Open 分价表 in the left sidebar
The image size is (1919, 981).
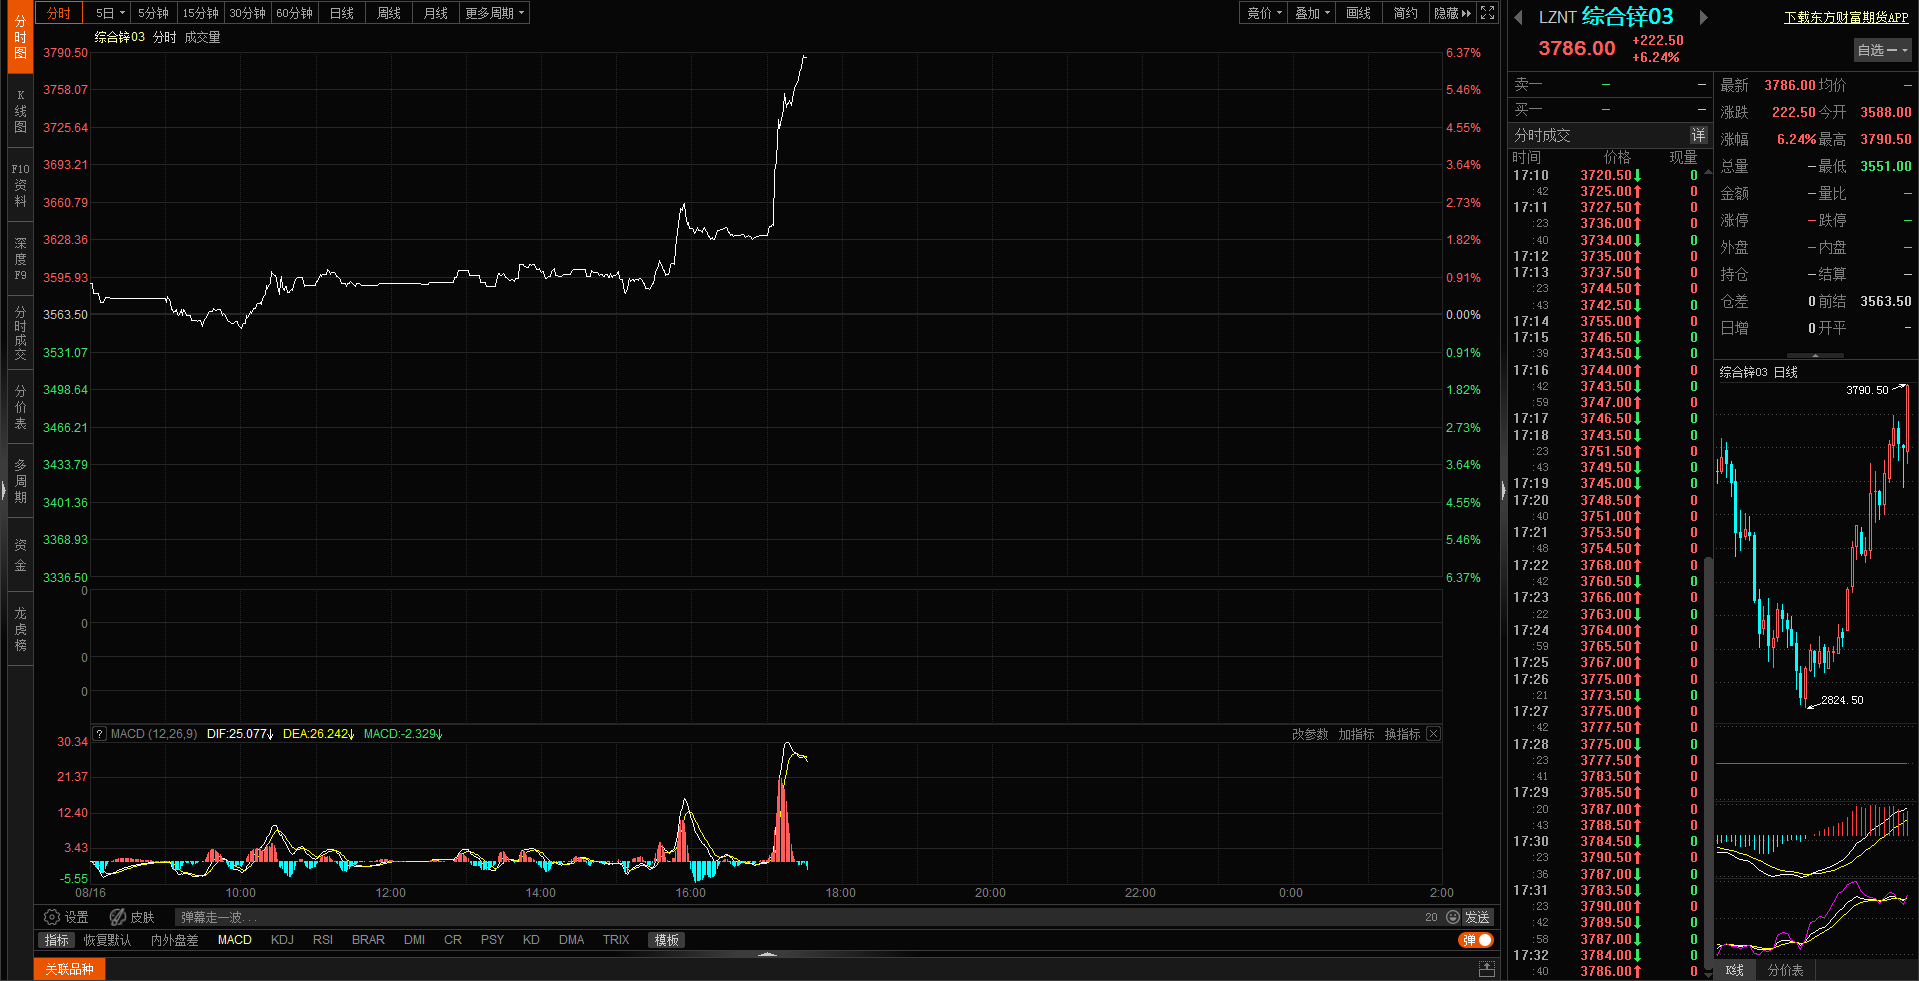tap(20, 407)
